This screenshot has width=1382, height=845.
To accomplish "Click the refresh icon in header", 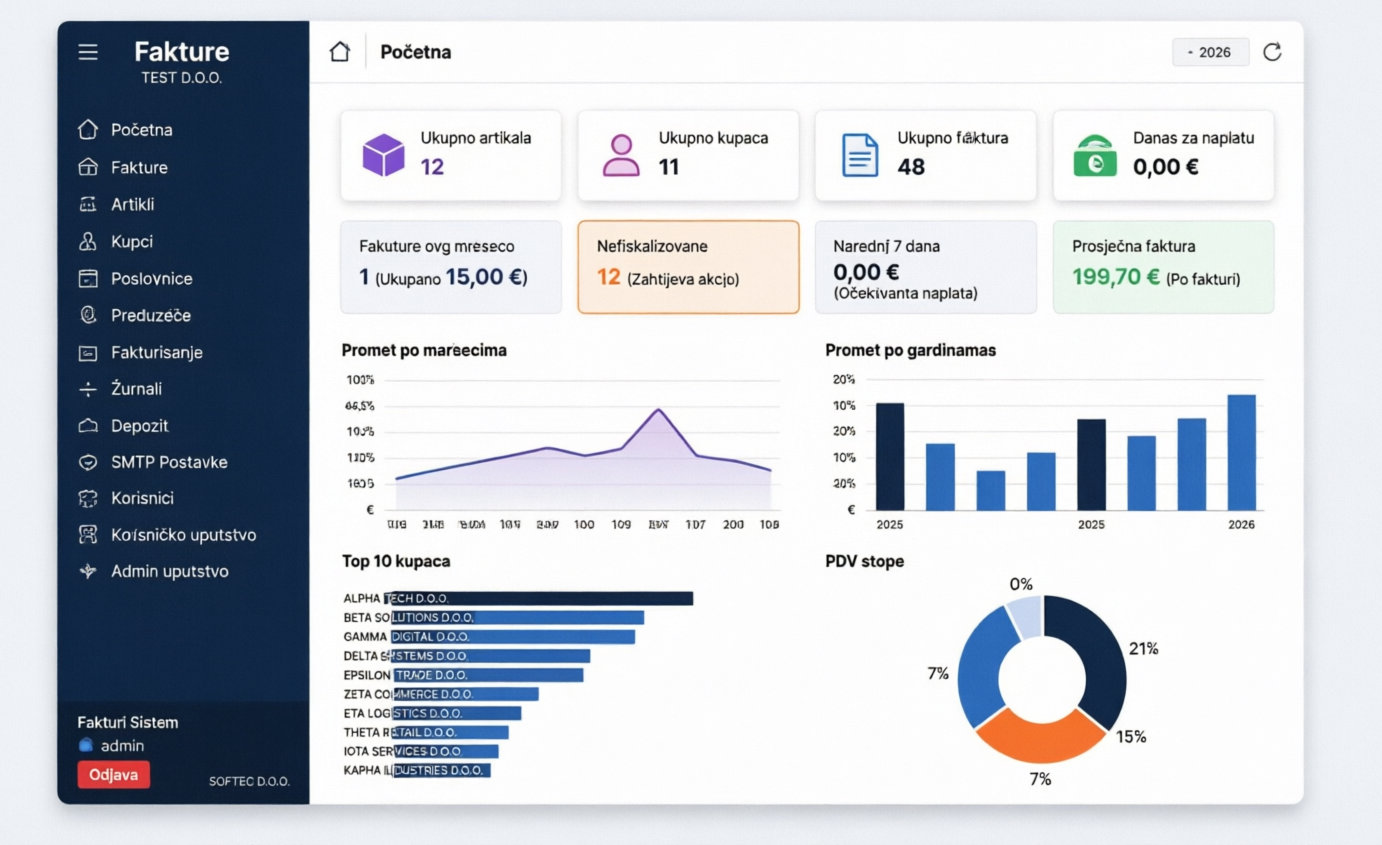I will tap(1272, 52).
